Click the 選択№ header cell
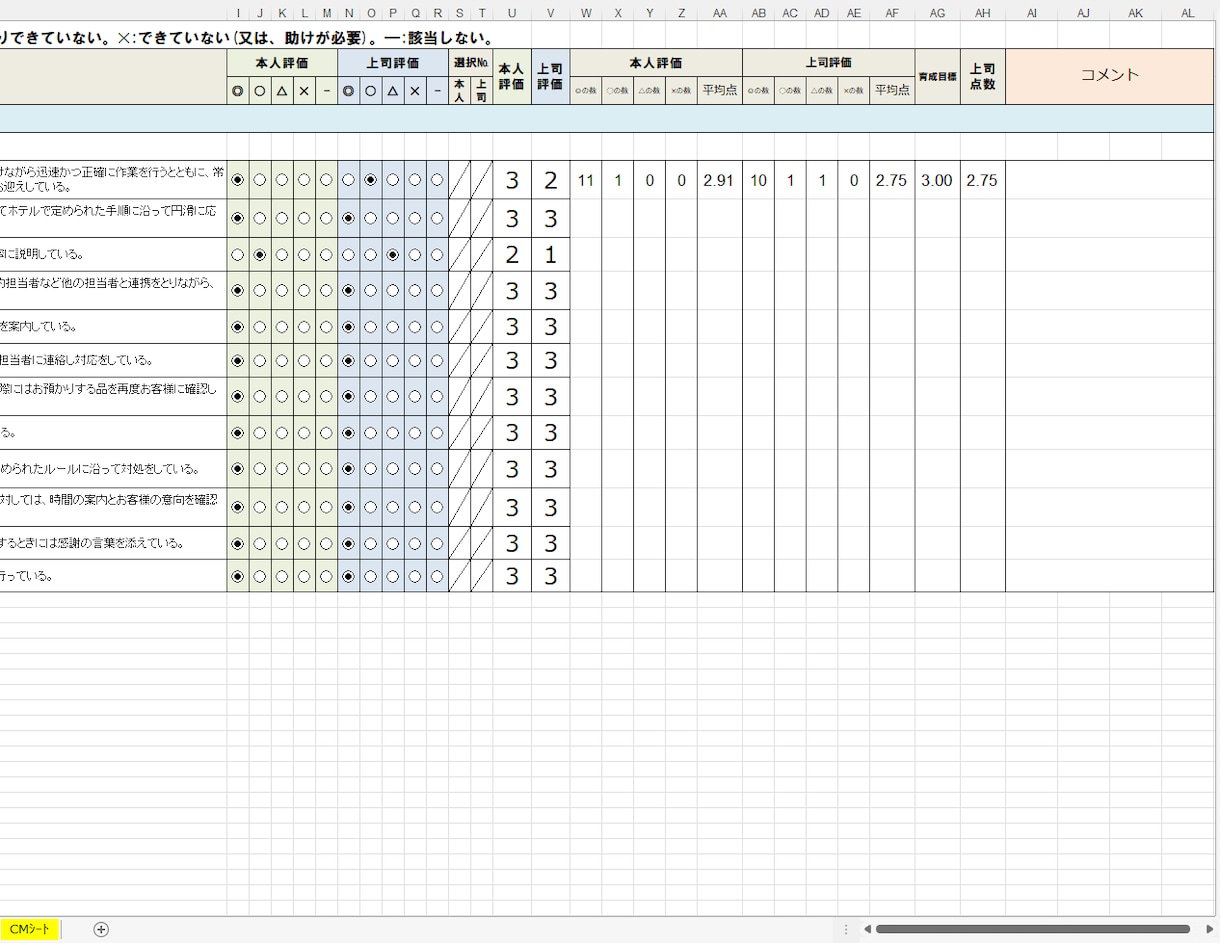 coord(471,62)
